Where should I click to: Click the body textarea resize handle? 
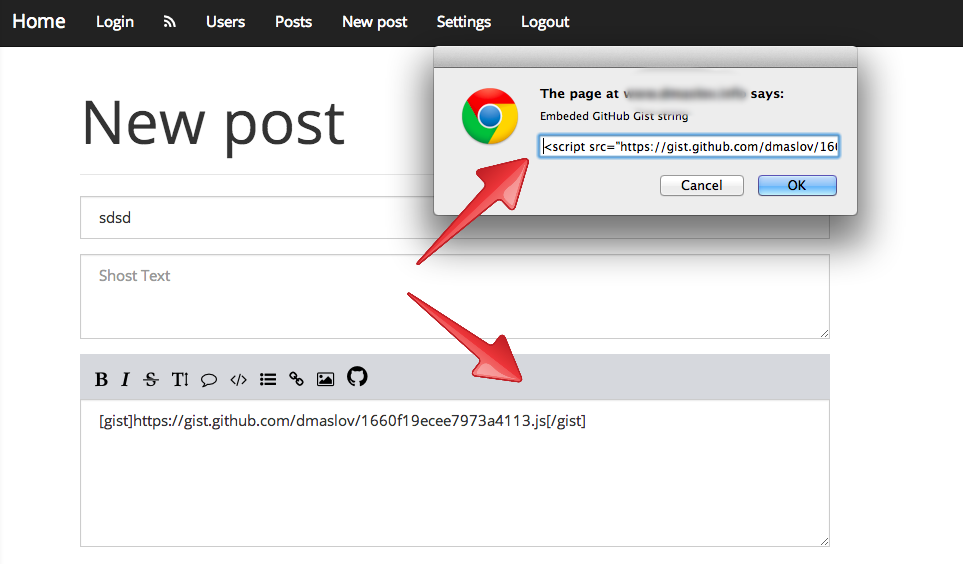[824, 541]
